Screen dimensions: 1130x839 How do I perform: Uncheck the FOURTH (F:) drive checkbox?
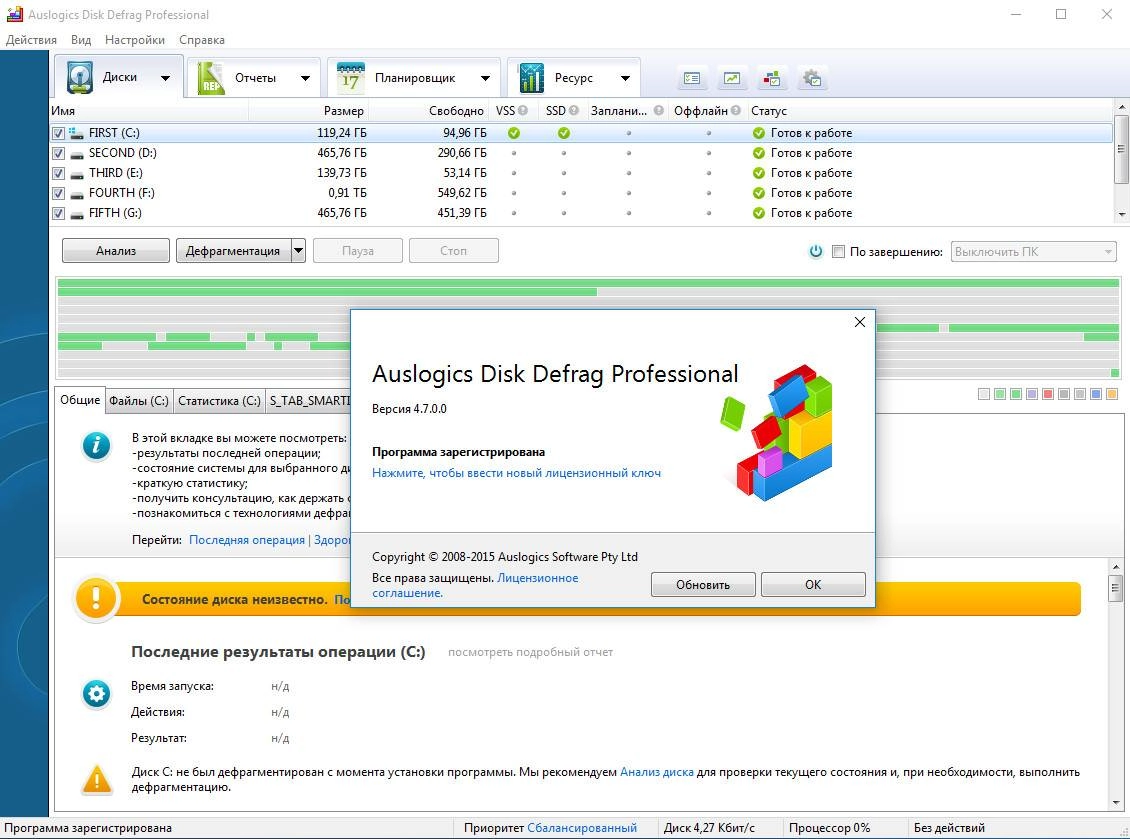tap(58, 194)
